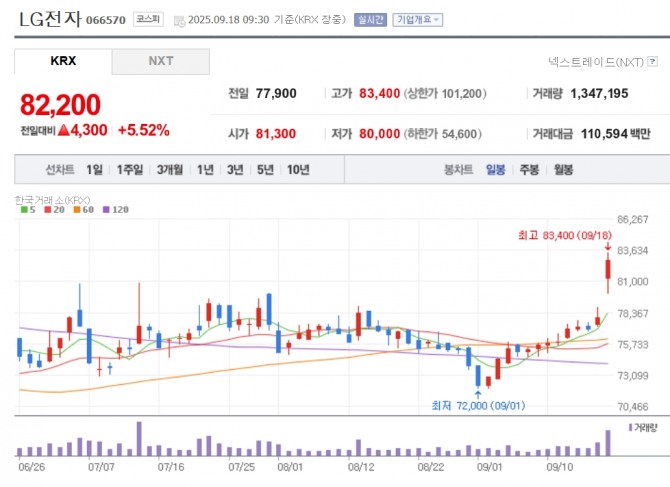Image resolution: width=670 pixels, height=487 pixels.
Task: Switch to the NXT tab
Action: (x=161, y=61)
